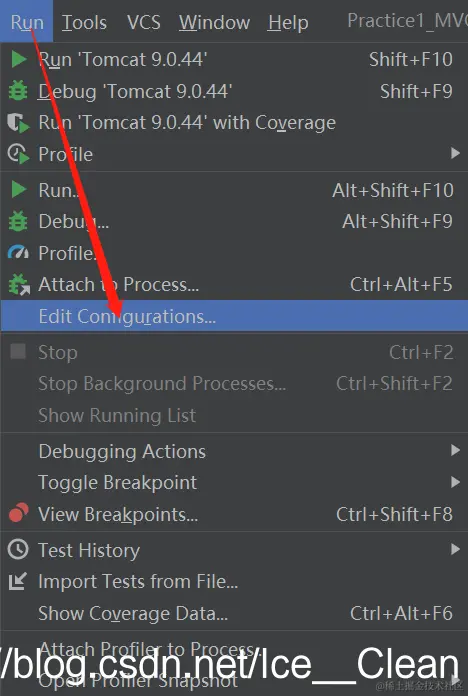Image resolution: width=468 pixels, height=696 pixels.
Task: Click the Profile... speedometer icon
Action: [18, 253]
